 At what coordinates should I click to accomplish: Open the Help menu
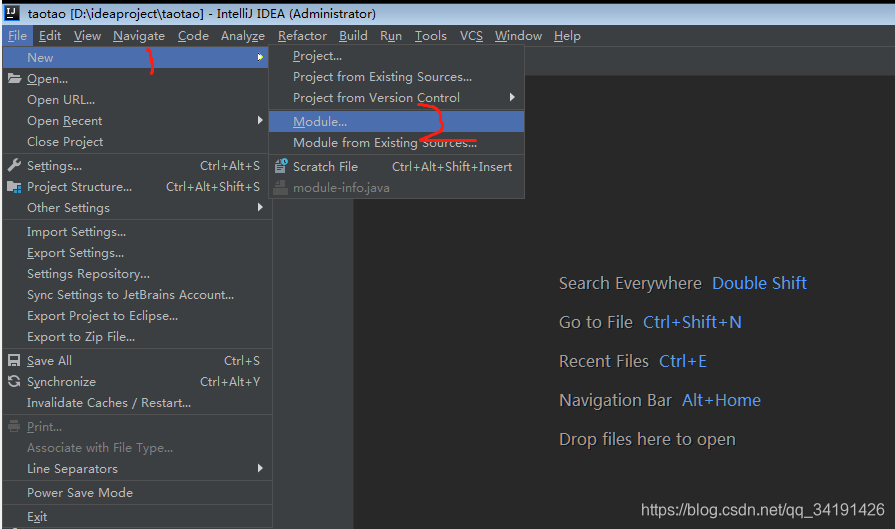[567, 35]
